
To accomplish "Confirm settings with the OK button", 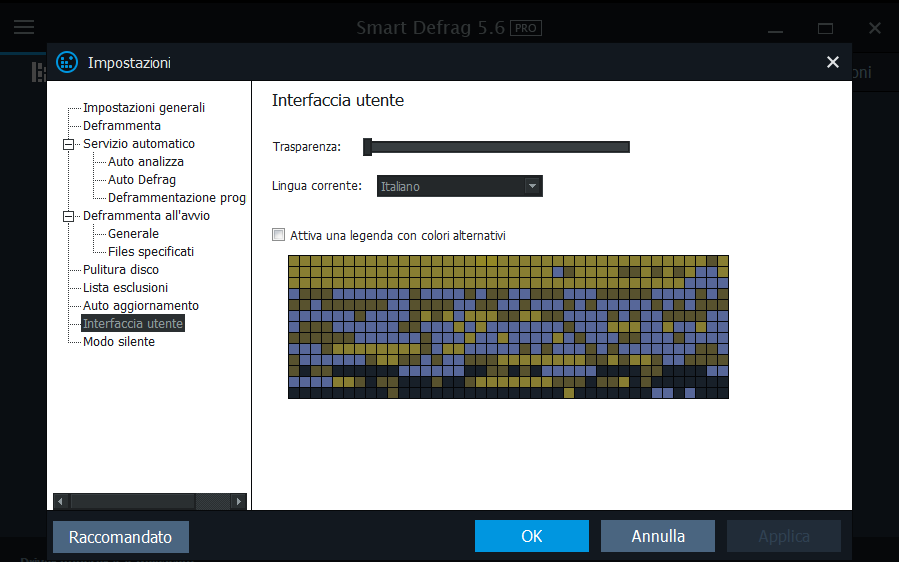I will click(531, 536).
